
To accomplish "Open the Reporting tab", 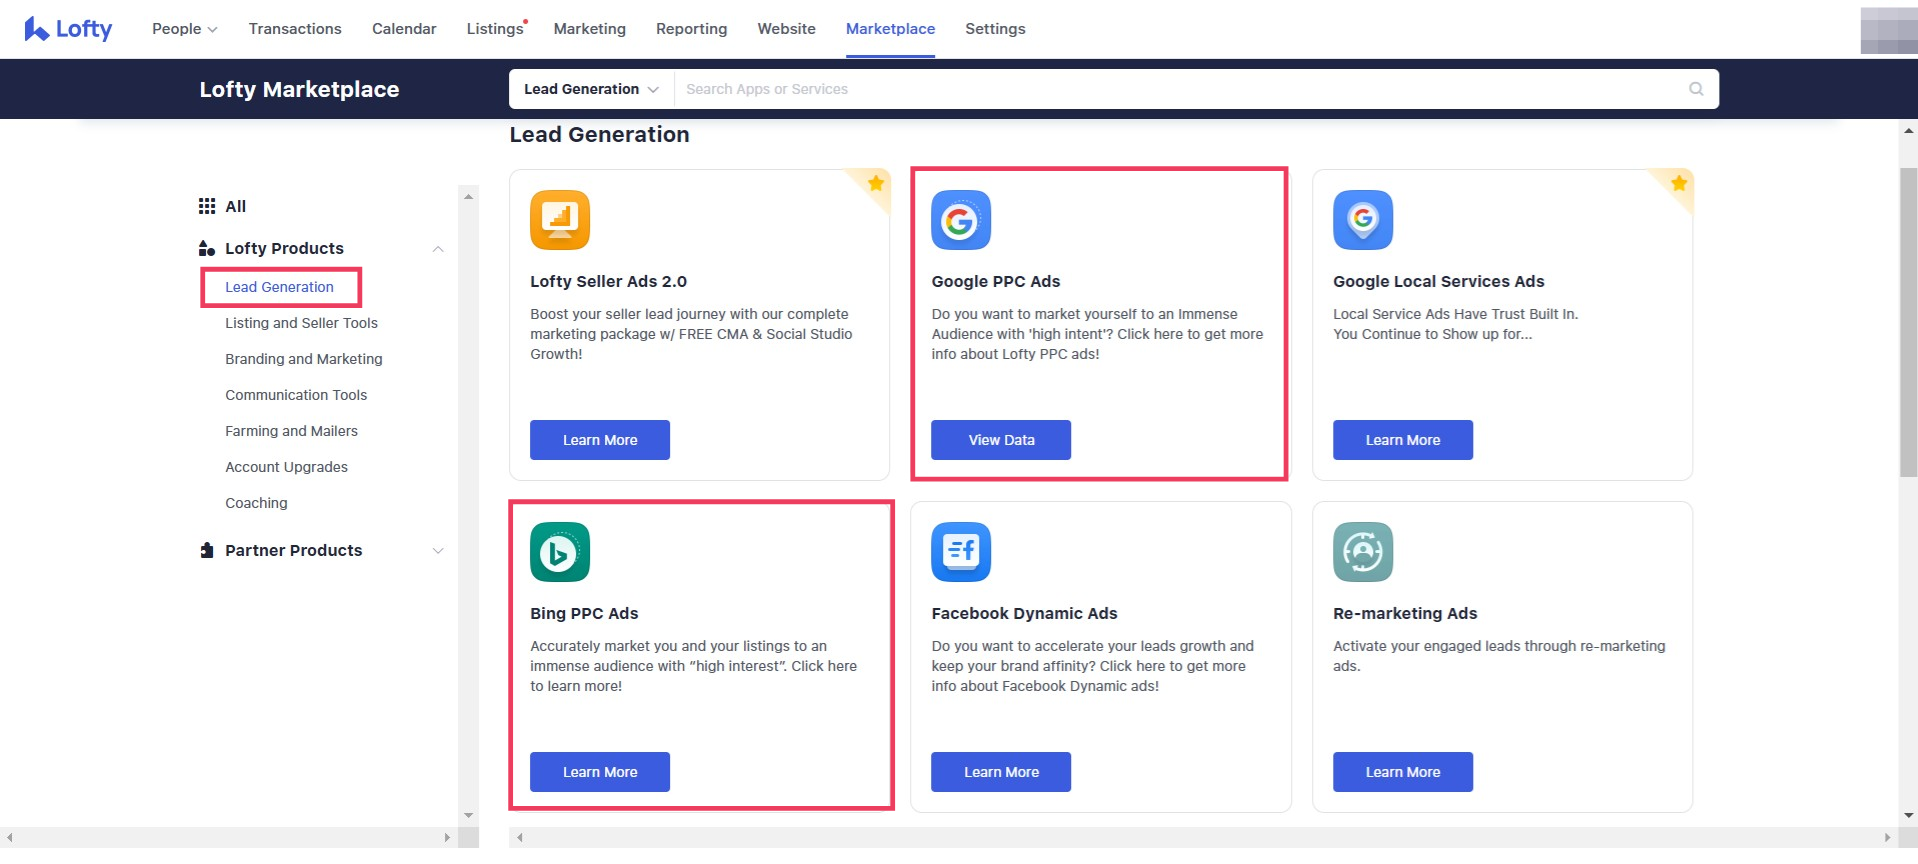I will [x=691, y=29].
